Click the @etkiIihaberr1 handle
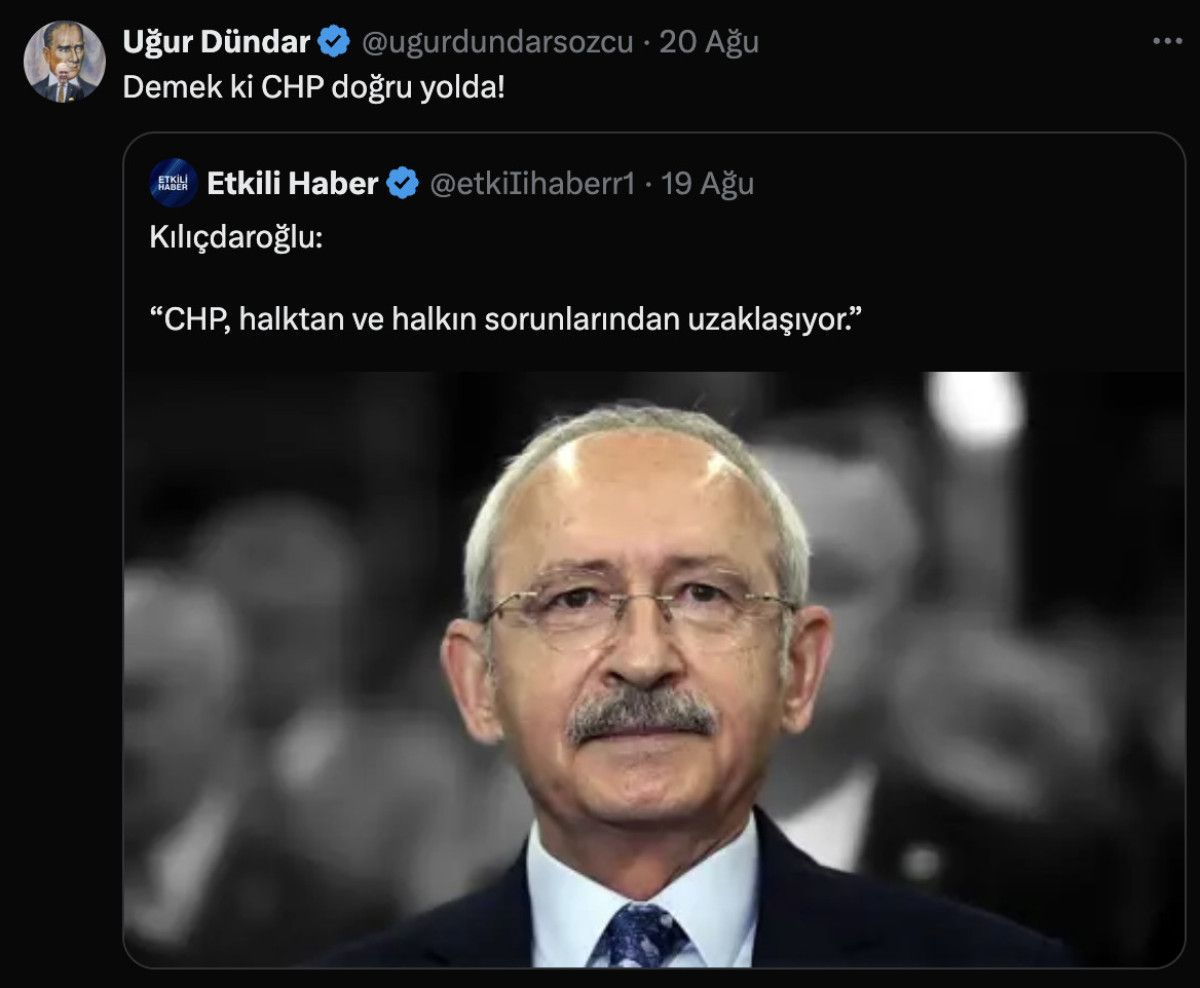1200x988 pixels. (x=532, y=184)
